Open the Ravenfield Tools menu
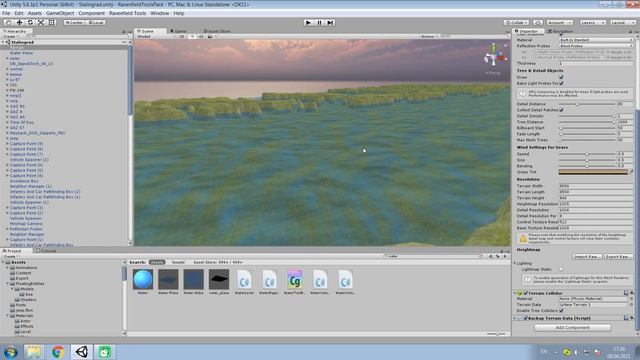The image size is (640, 360). pyautogui.click(x=127, y=13)
